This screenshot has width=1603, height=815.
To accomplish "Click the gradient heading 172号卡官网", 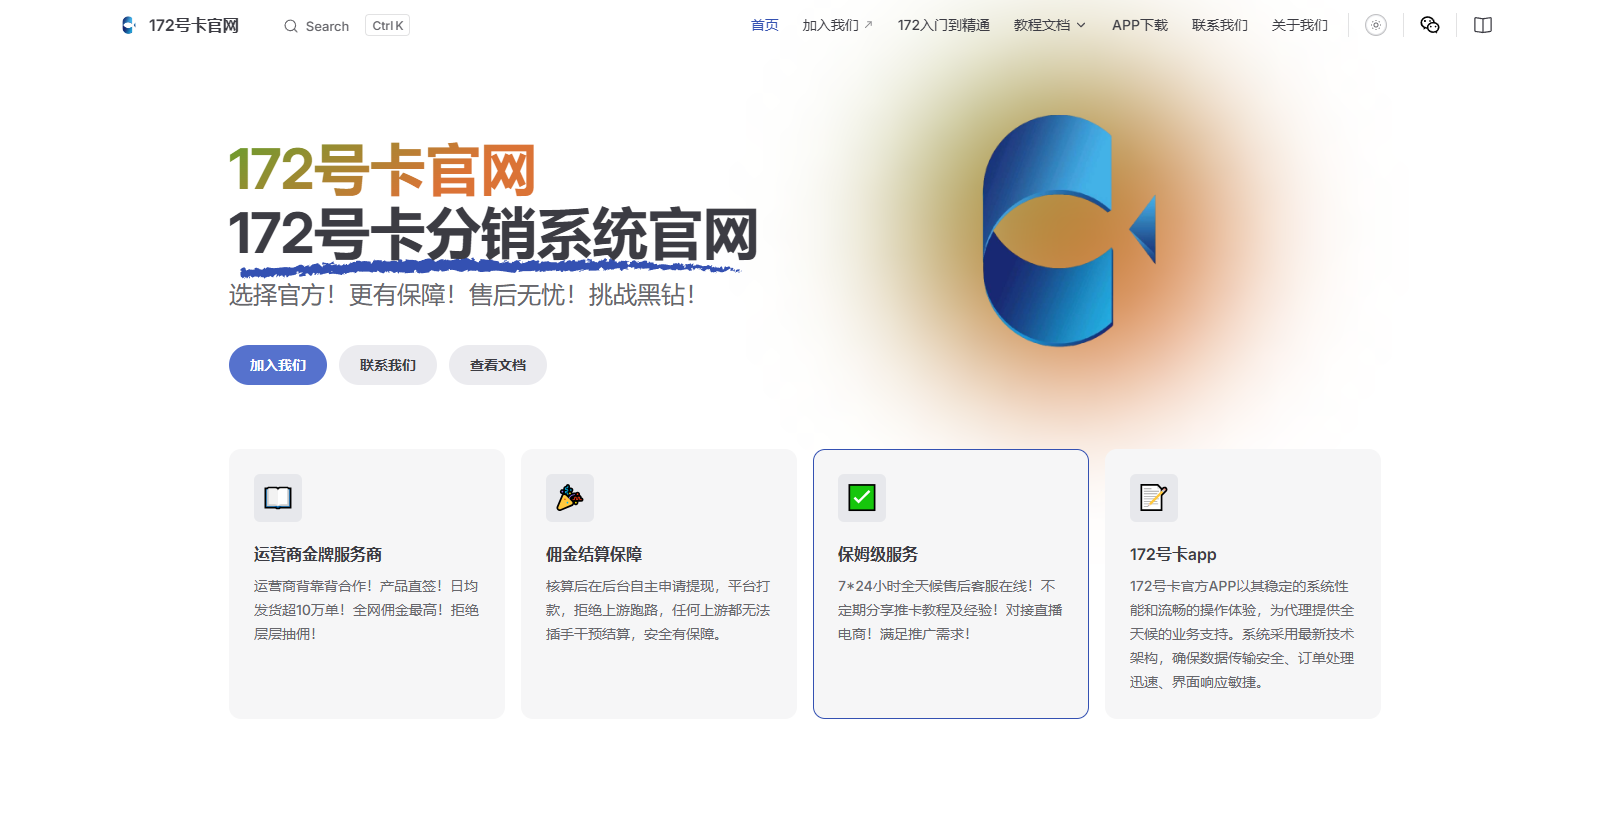I will (x=382, y=171).
